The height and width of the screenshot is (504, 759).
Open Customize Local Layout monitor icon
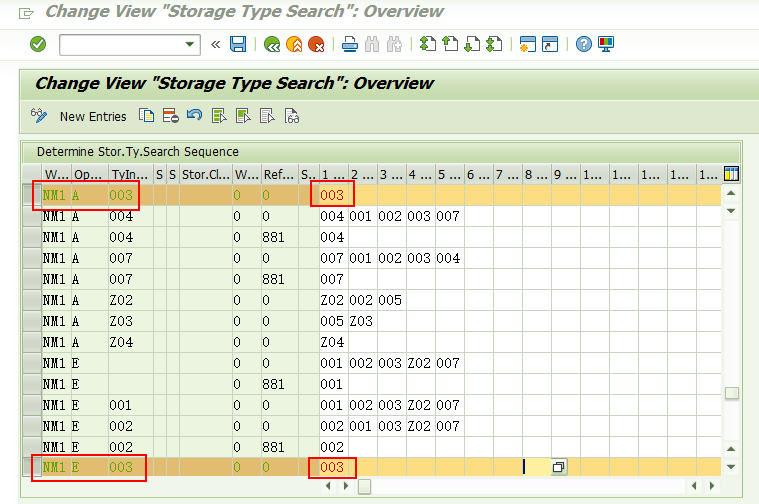[x=606, y=45]
